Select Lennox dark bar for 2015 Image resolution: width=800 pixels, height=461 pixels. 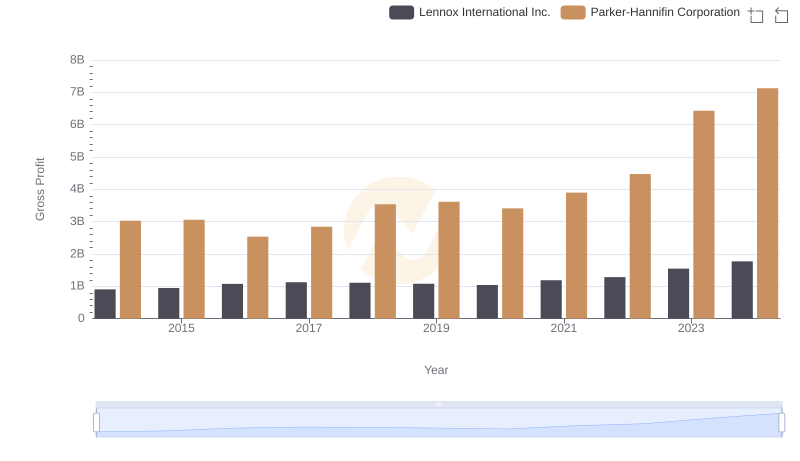click(x=168, y=303)
